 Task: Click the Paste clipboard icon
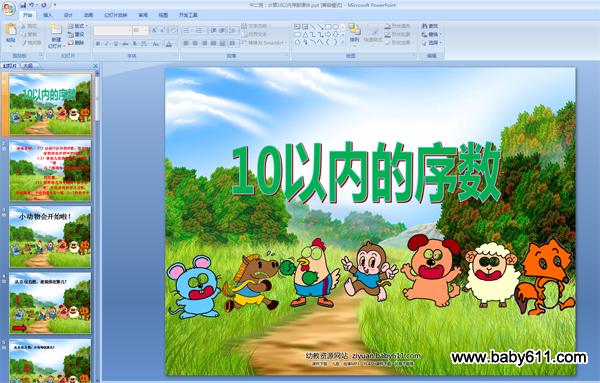(11, 29)
